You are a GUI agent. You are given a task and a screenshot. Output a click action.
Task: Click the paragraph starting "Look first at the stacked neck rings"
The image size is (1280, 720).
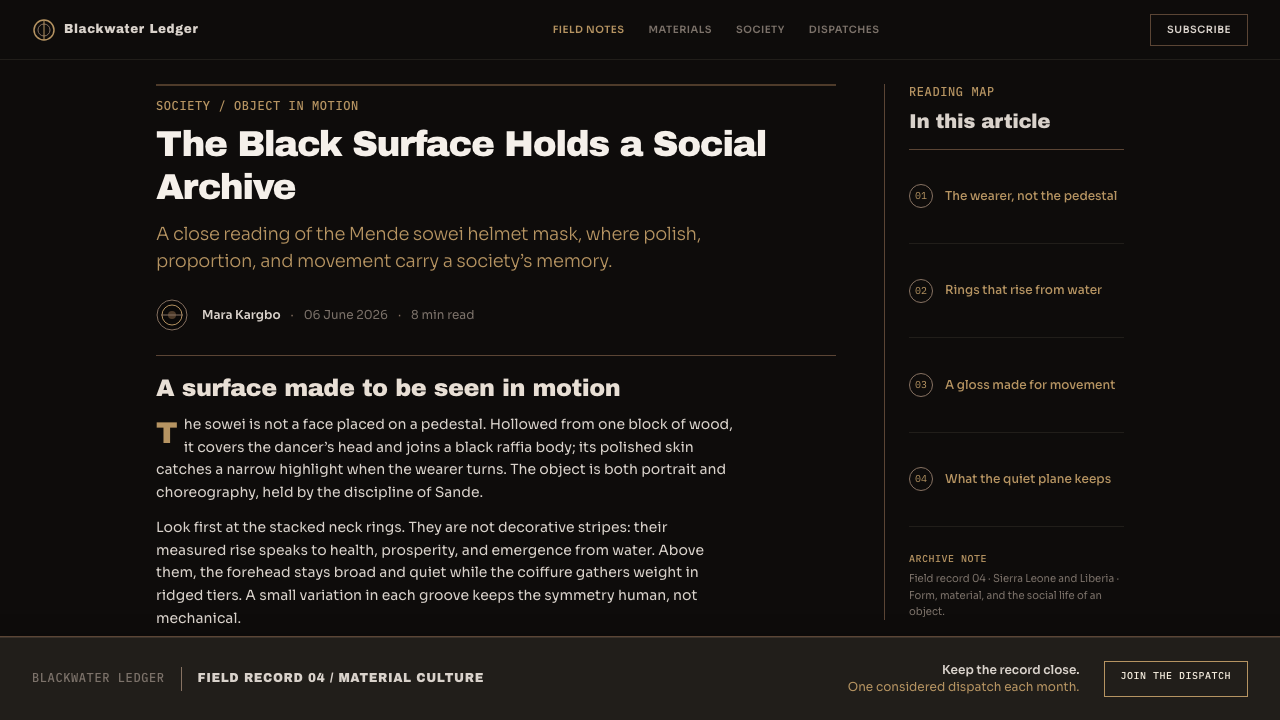tap(430, 573)
